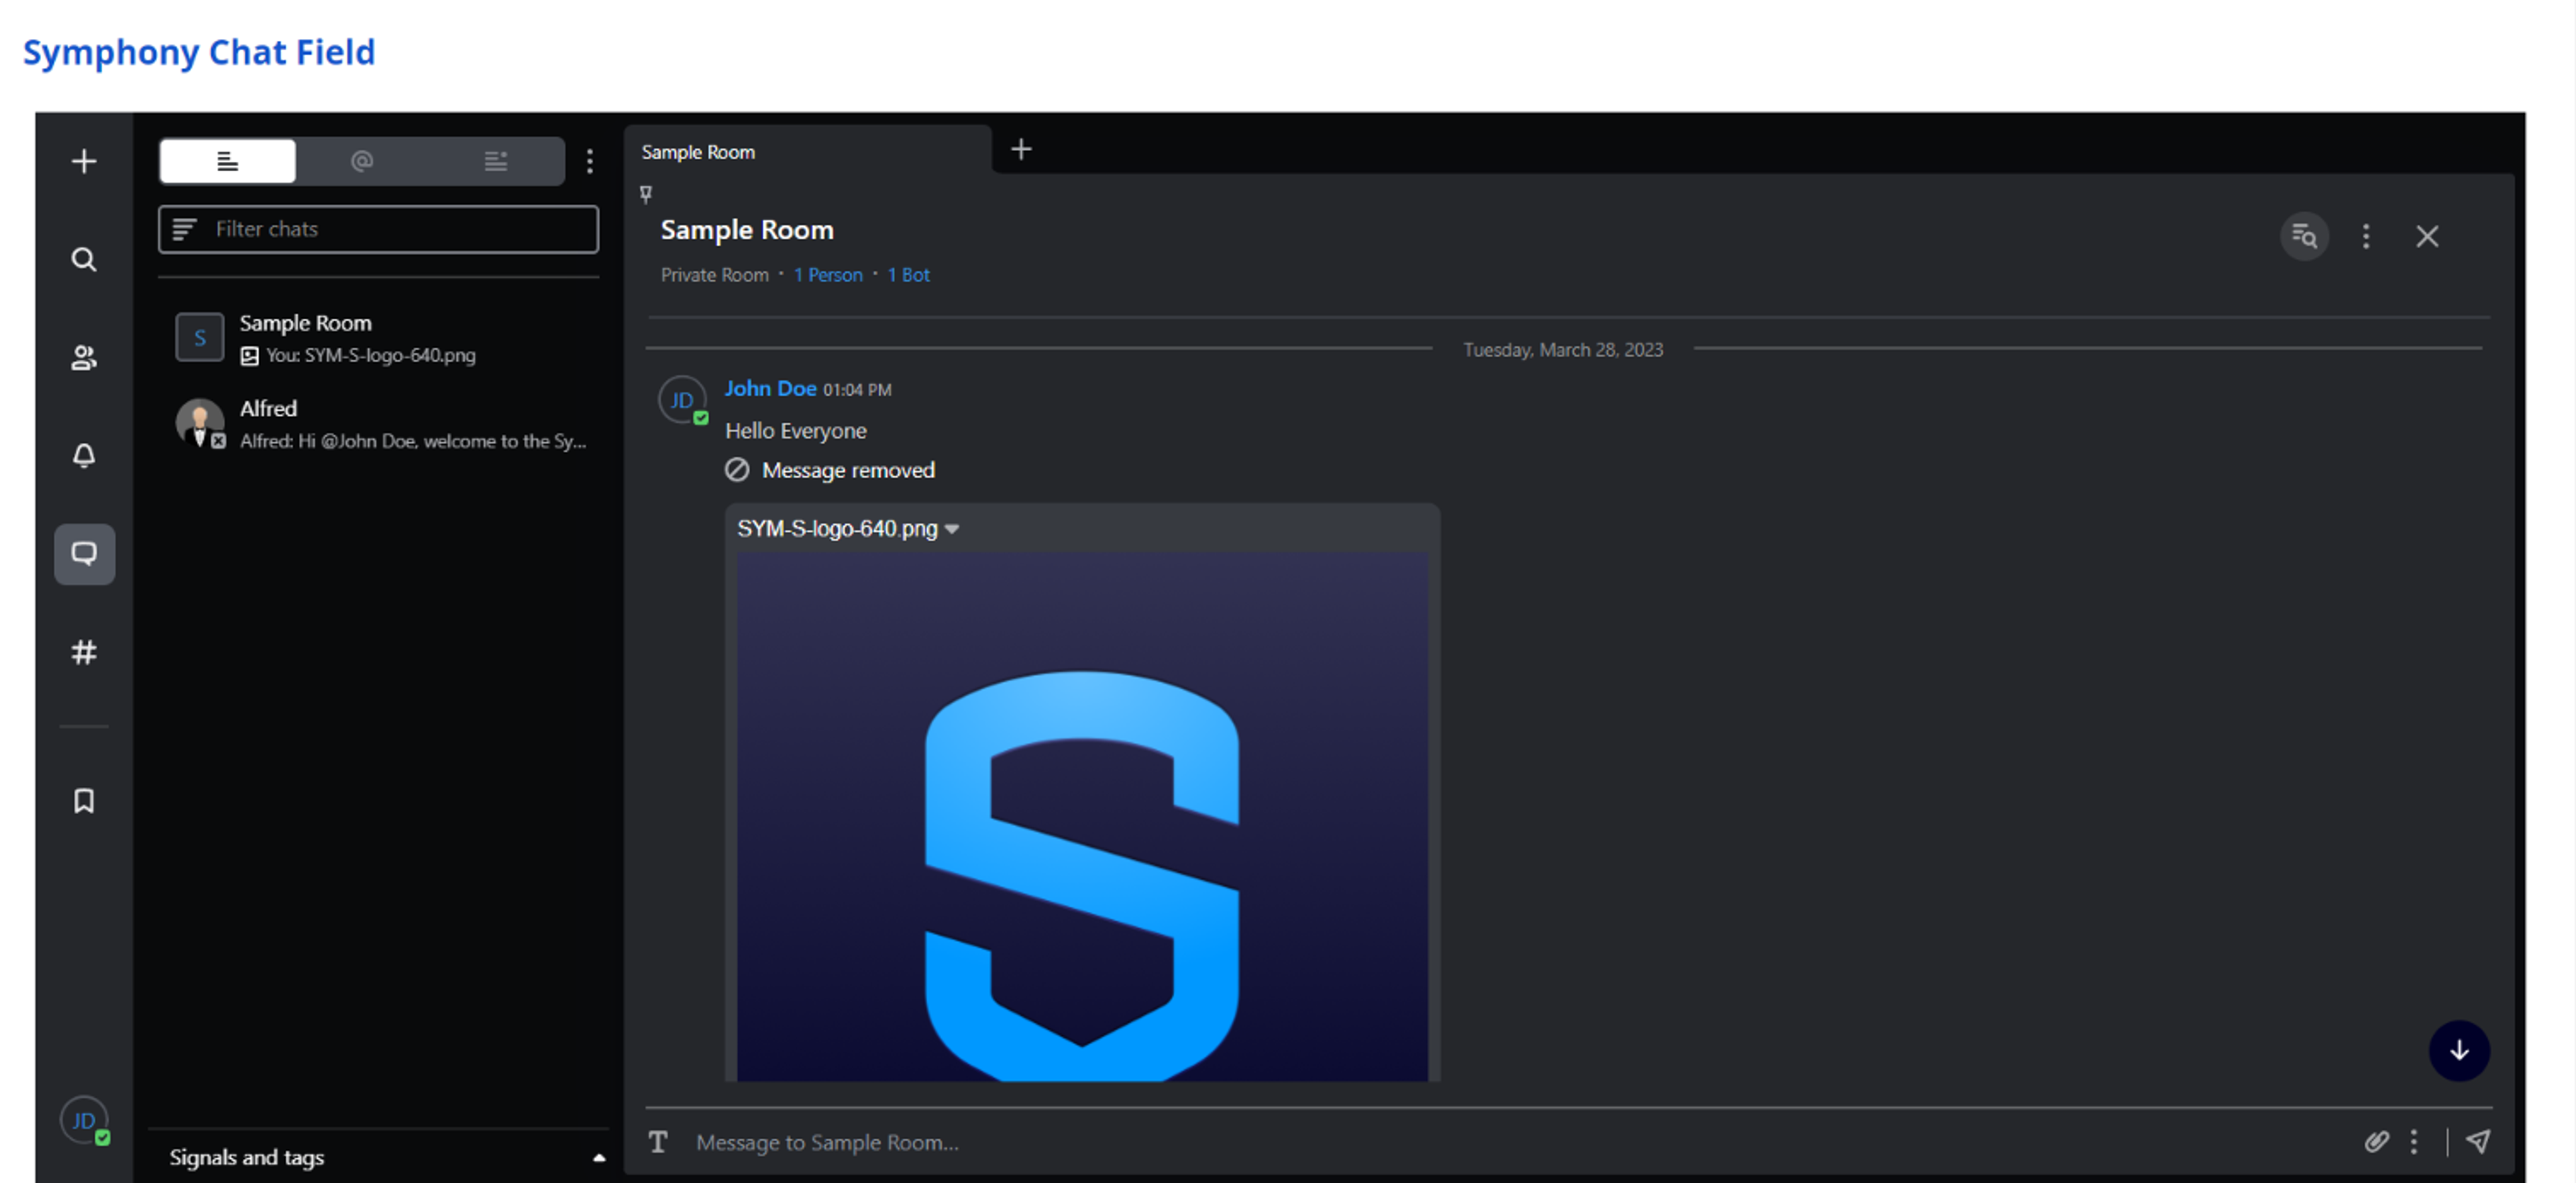Click the Sample Room heading title
The height and width of the screenshot is (1183, 2576).
point(747,230)
